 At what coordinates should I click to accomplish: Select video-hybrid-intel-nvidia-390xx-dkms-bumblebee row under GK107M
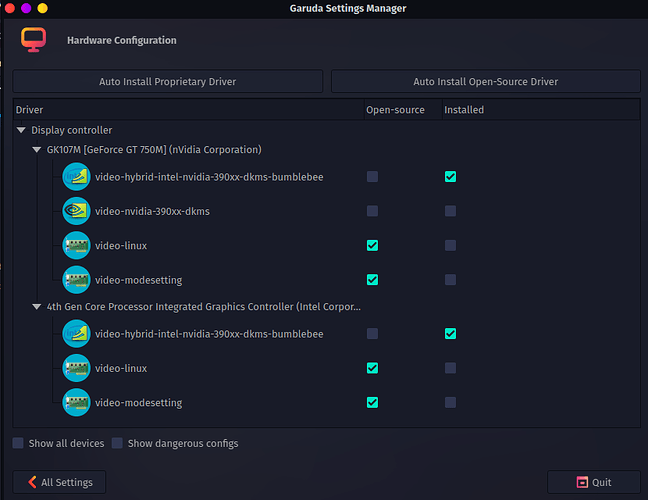click(x=327, y=177)
